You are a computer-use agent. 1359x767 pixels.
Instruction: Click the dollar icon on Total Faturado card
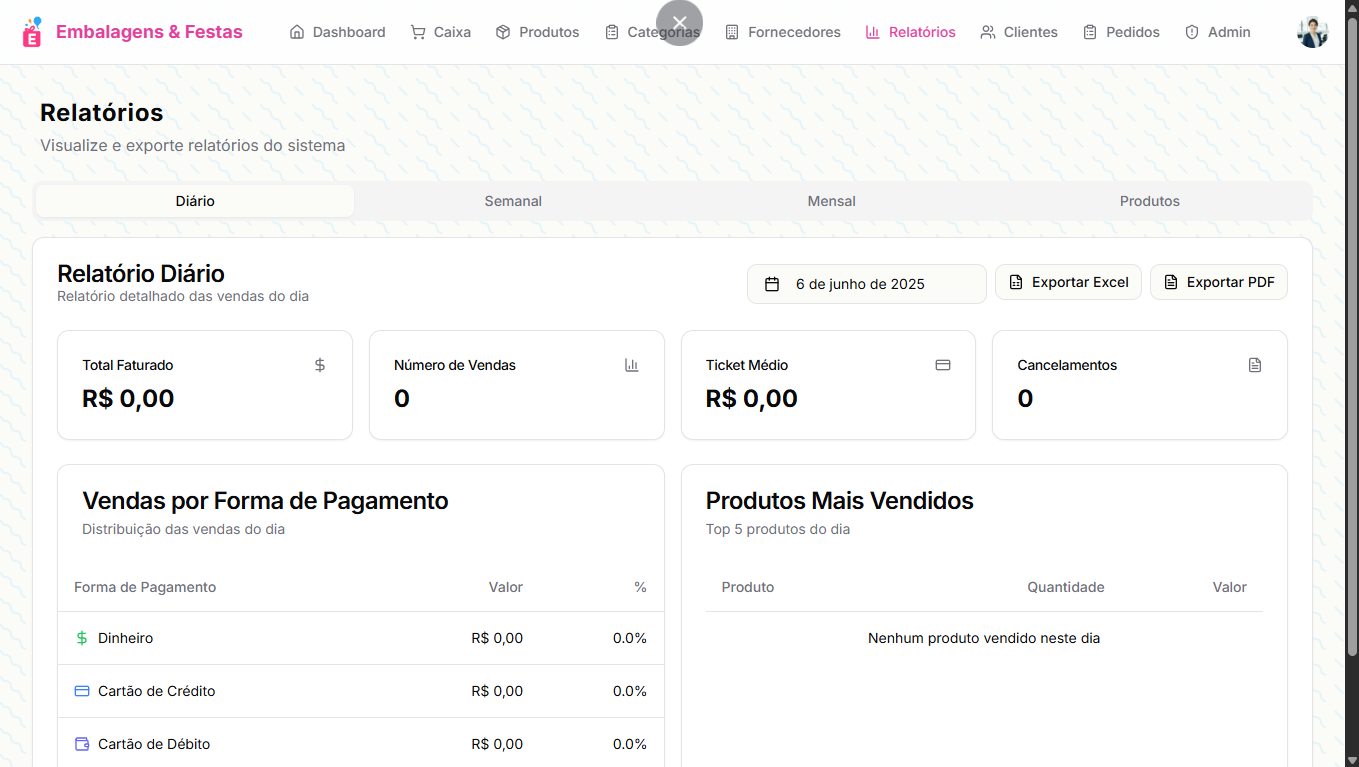point(320,365)
